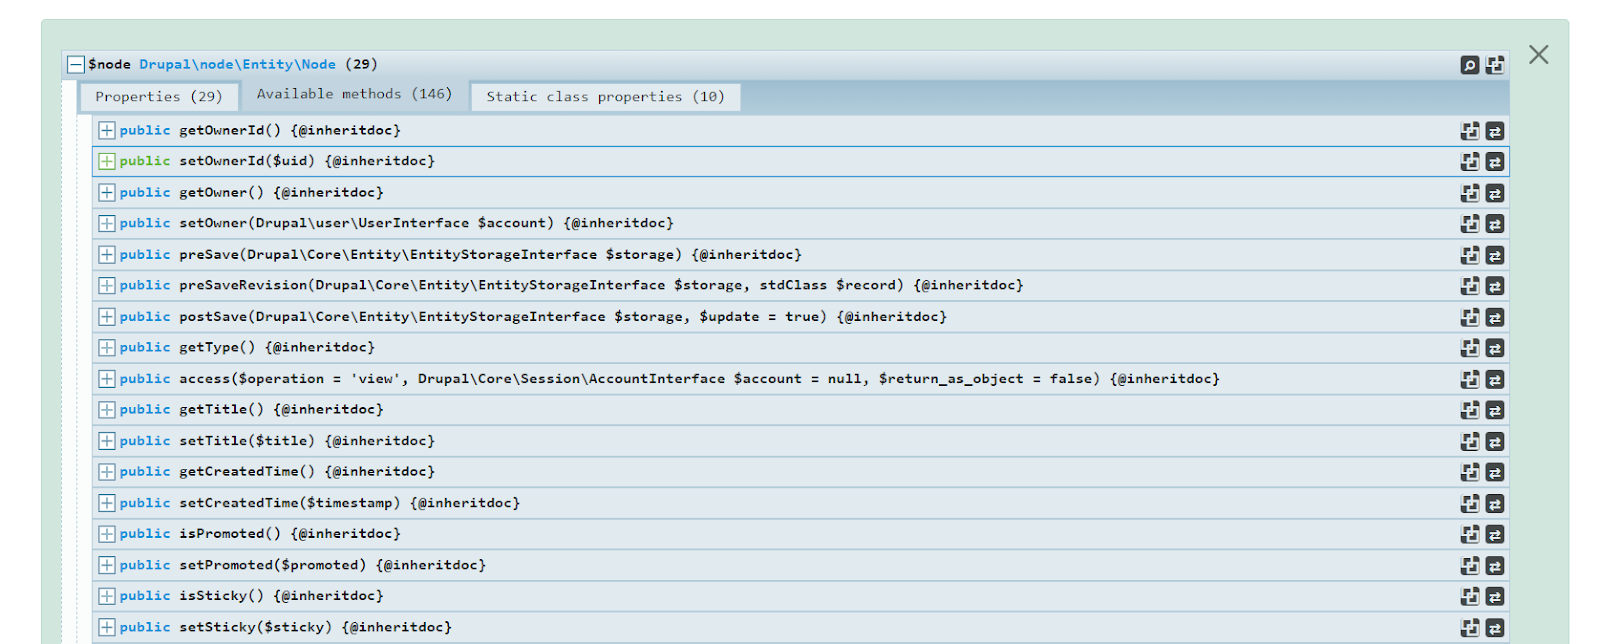Open getCreatedTime() in new window icon

click(1470, 472)
